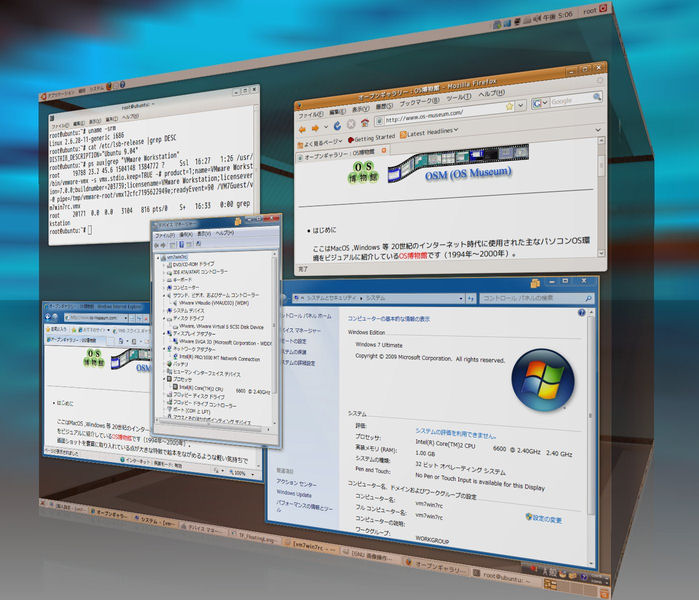Open 編集 menu in Firefox
699x600 pixels.
coord(337,112)
